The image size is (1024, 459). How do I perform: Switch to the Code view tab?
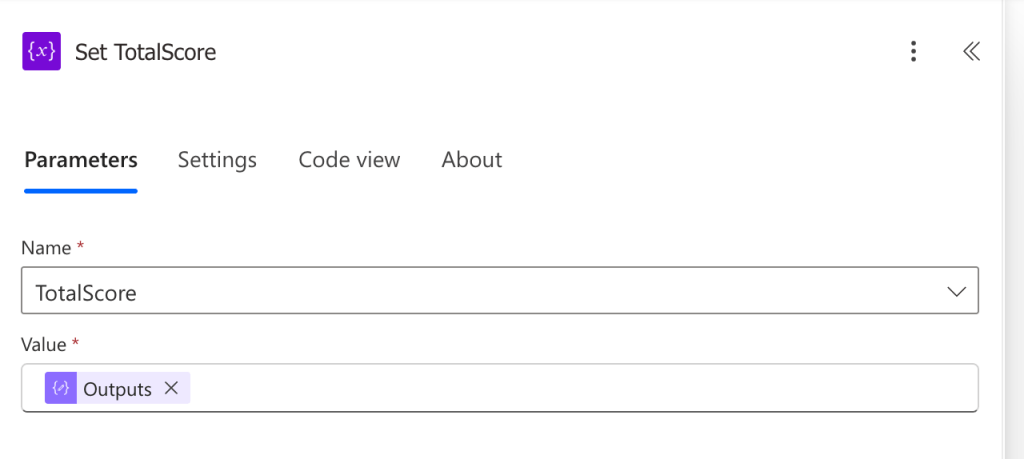coord(349,160)
